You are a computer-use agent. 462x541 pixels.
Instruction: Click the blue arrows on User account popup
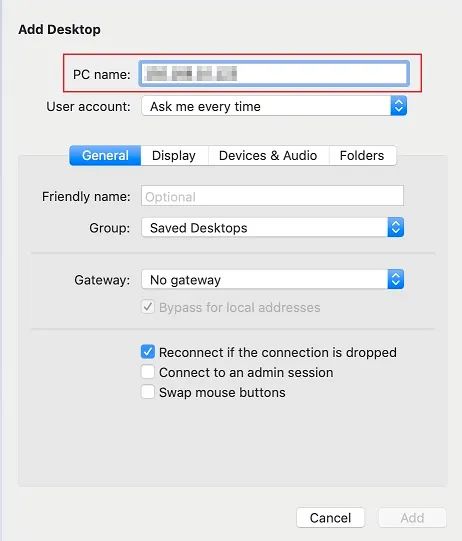[399, 106]
